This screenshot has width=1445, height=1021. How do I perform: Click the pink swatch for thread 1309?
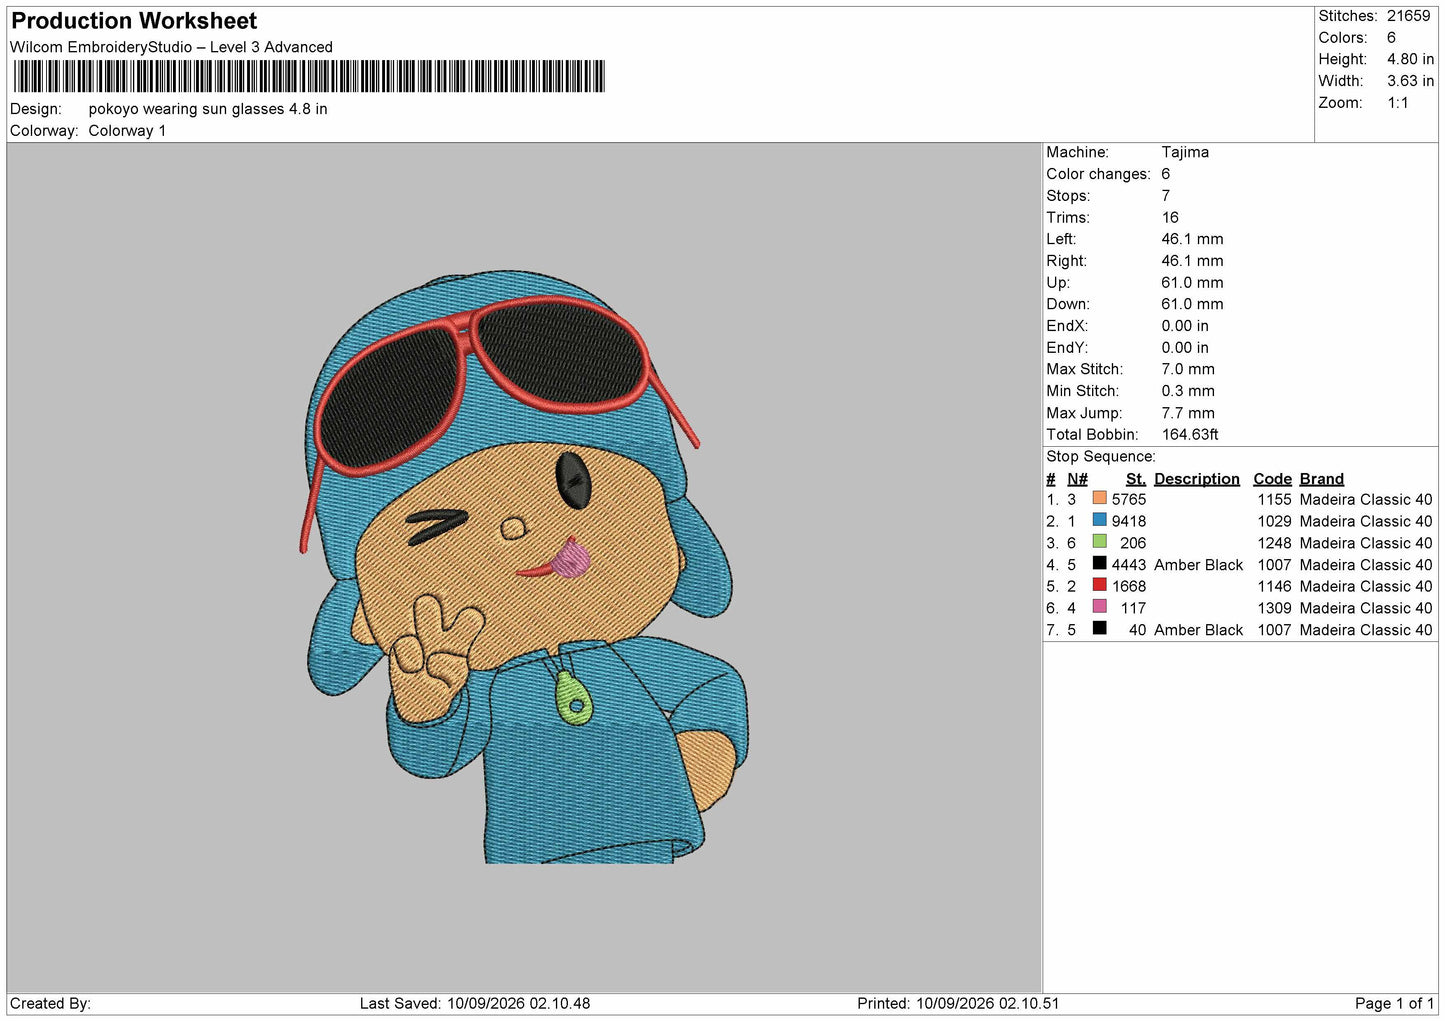pyautogui.click(x=1099, y=607)
